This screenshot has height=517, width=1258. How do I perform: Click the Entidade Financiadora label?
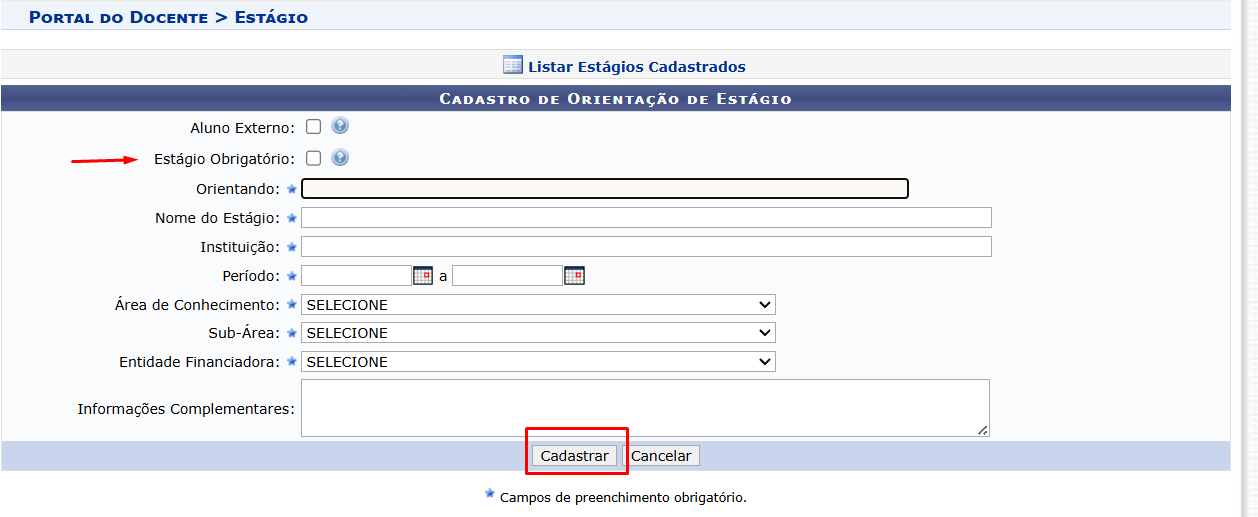[x=199, y=362]
